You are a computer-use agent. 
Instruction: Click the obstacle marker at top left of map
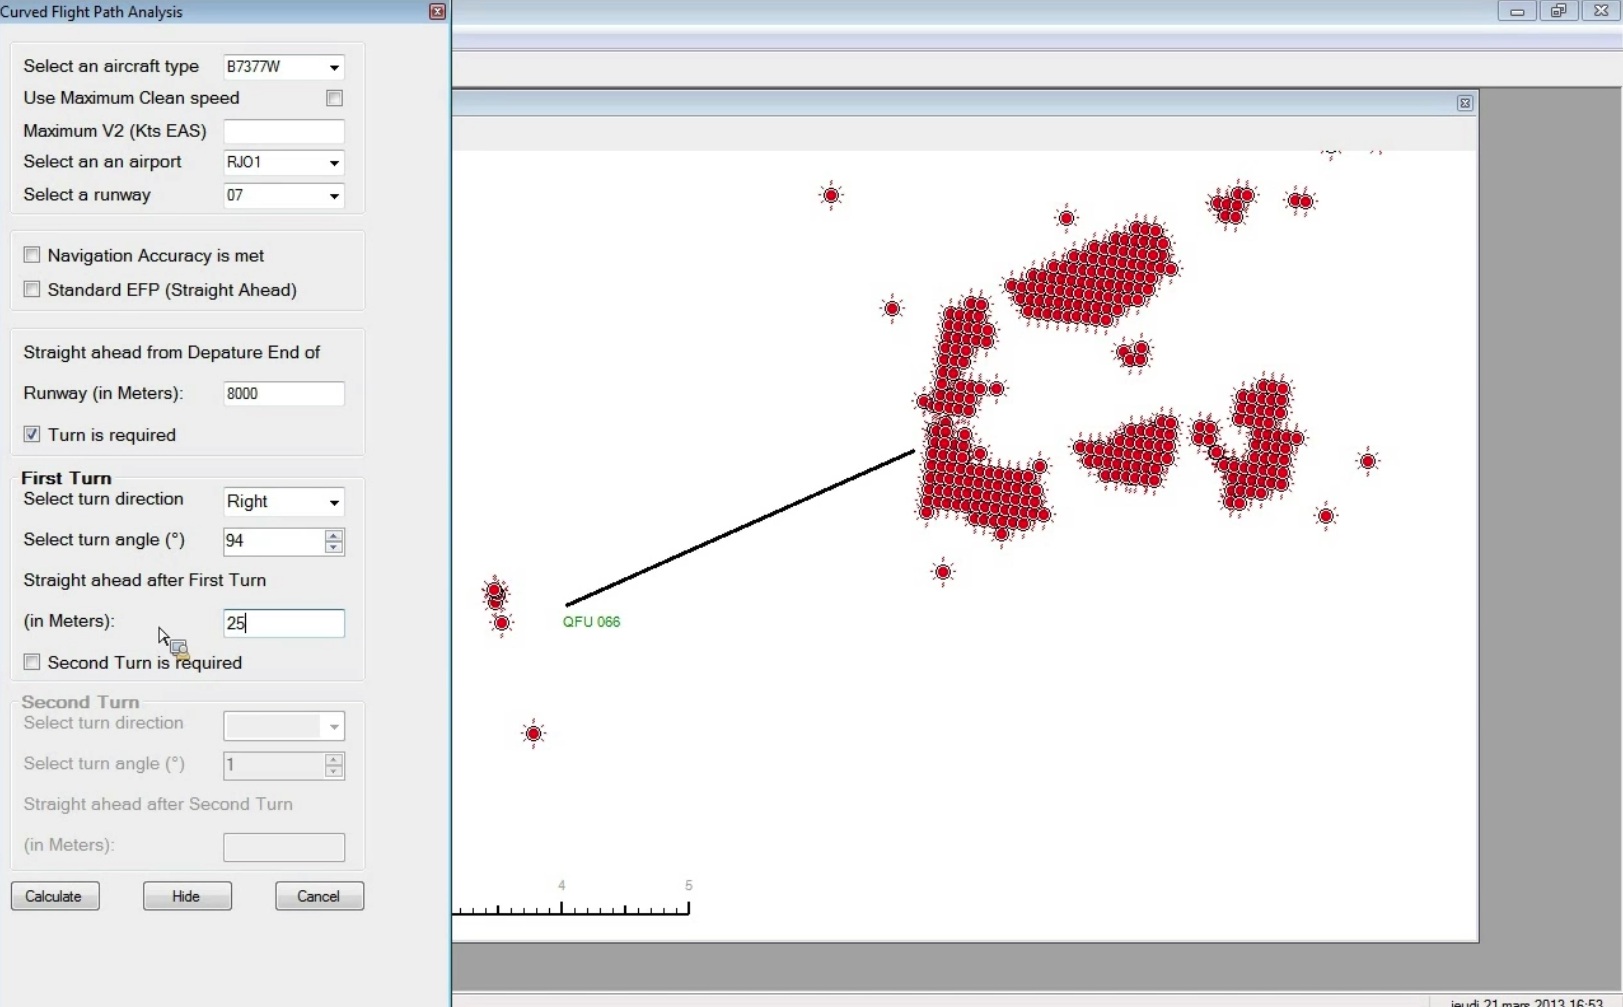pos(831,196)
